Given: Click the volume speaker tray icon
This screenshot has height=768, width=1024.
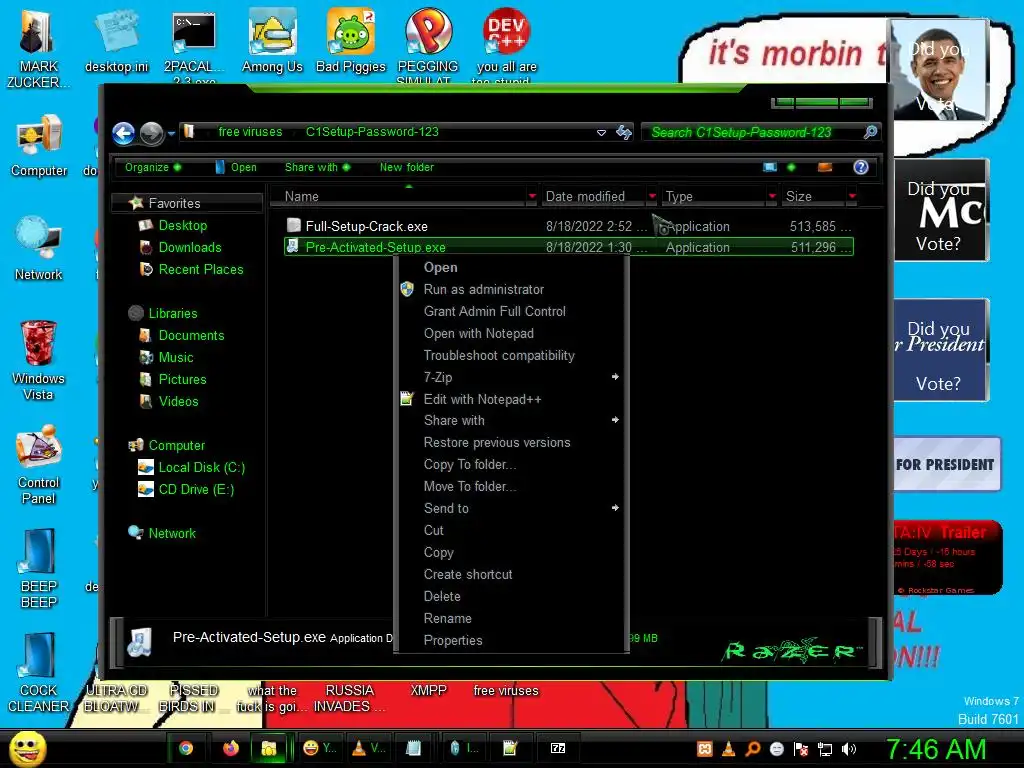Looking at the screenshot, I should (849, 749).
